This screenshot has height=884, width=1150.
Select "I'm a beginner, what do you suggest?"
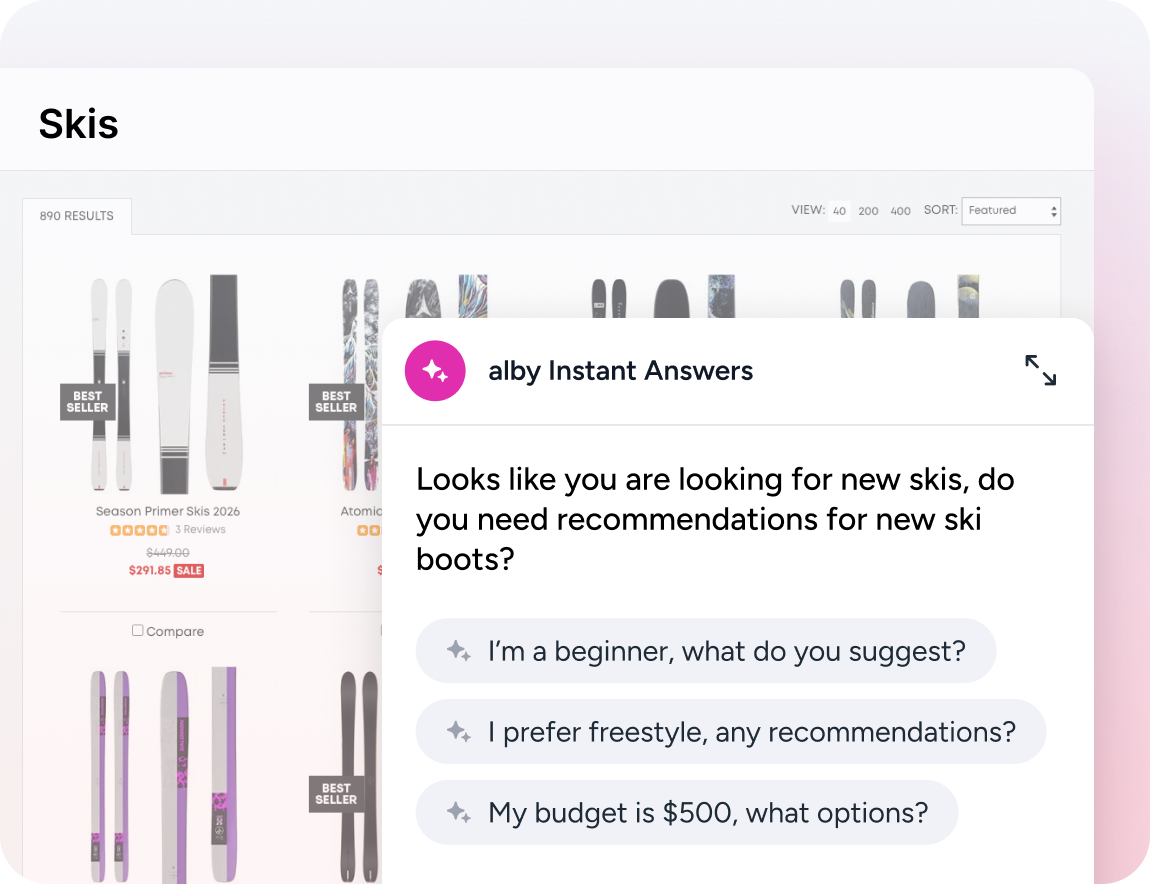tap(706, 651)
